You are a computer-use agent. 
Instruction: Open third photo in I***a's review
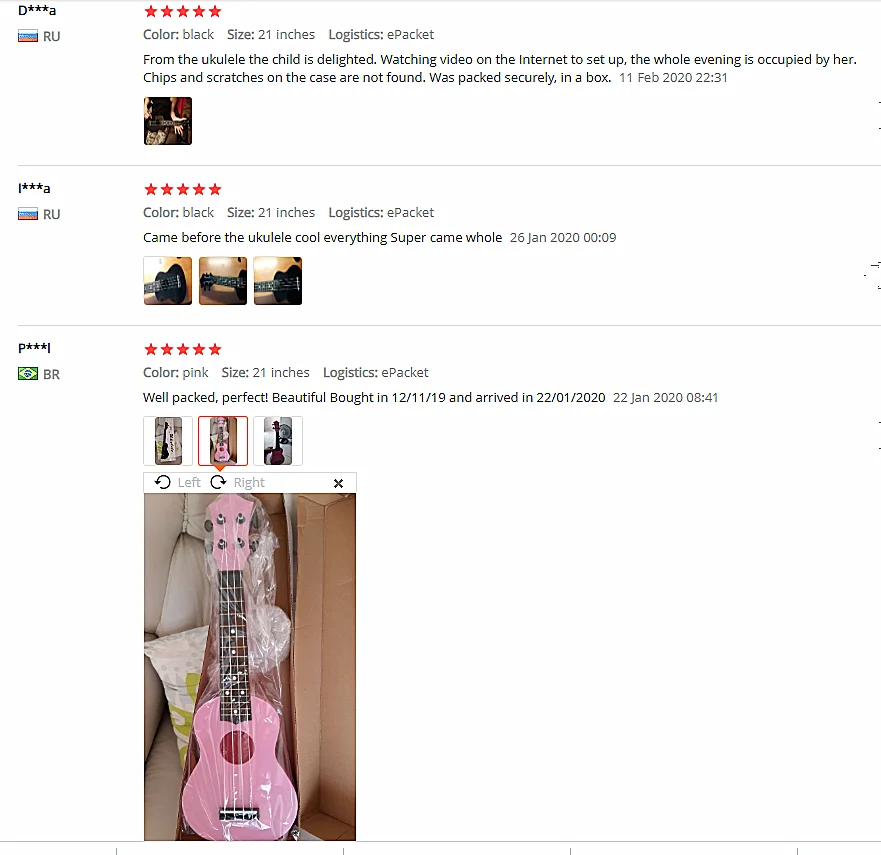pos(278,281)
